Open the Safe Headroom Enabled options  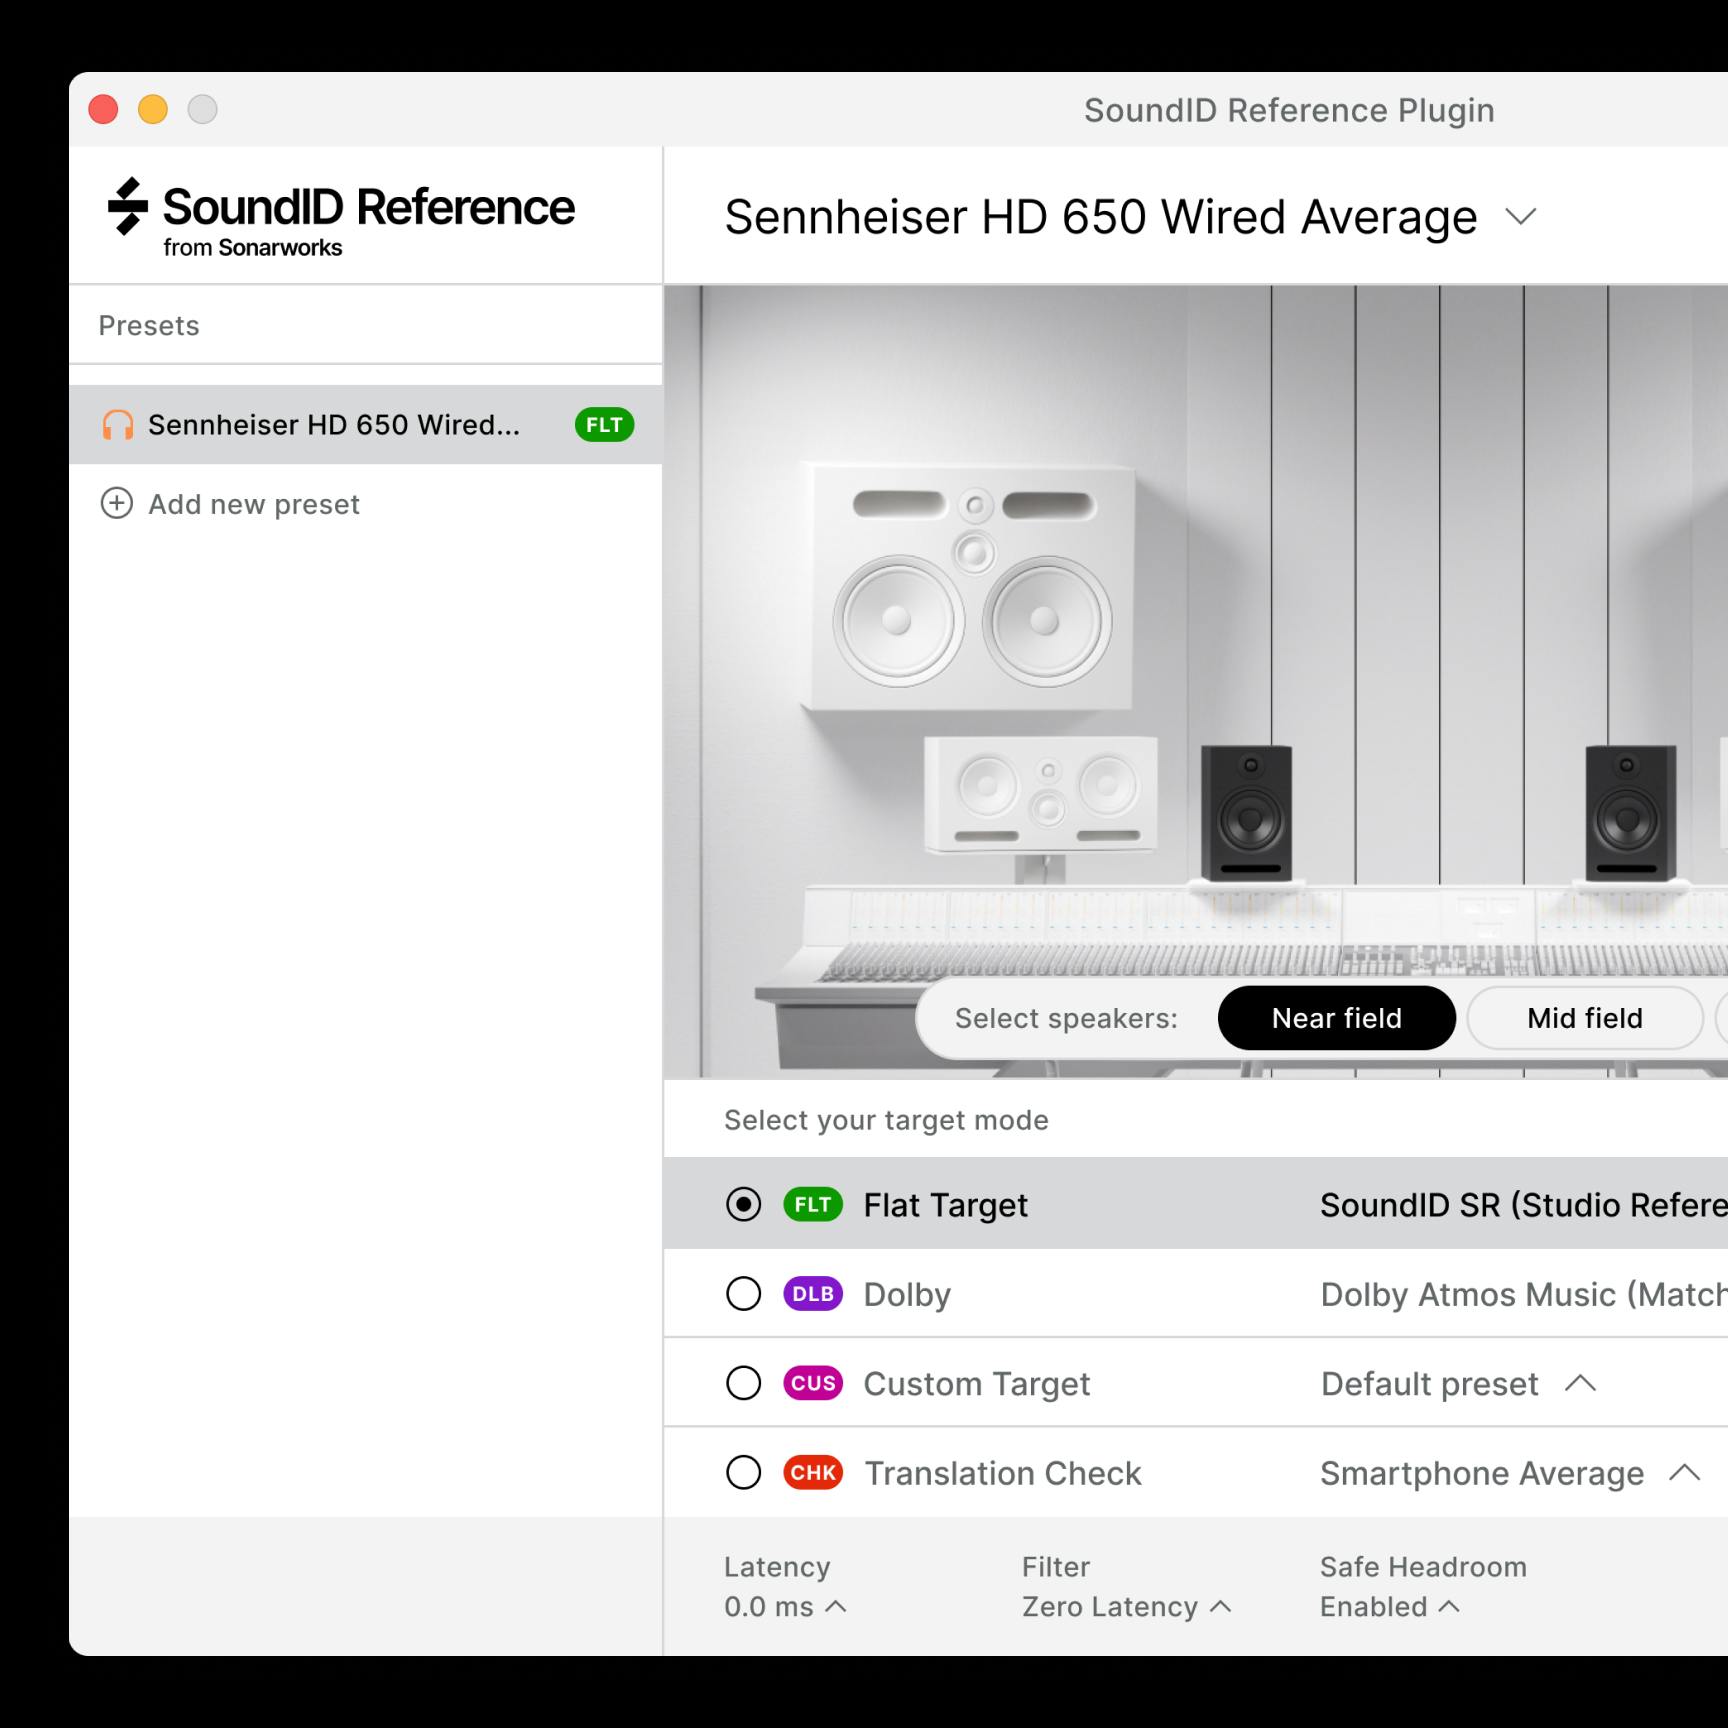(1390, 1607)
